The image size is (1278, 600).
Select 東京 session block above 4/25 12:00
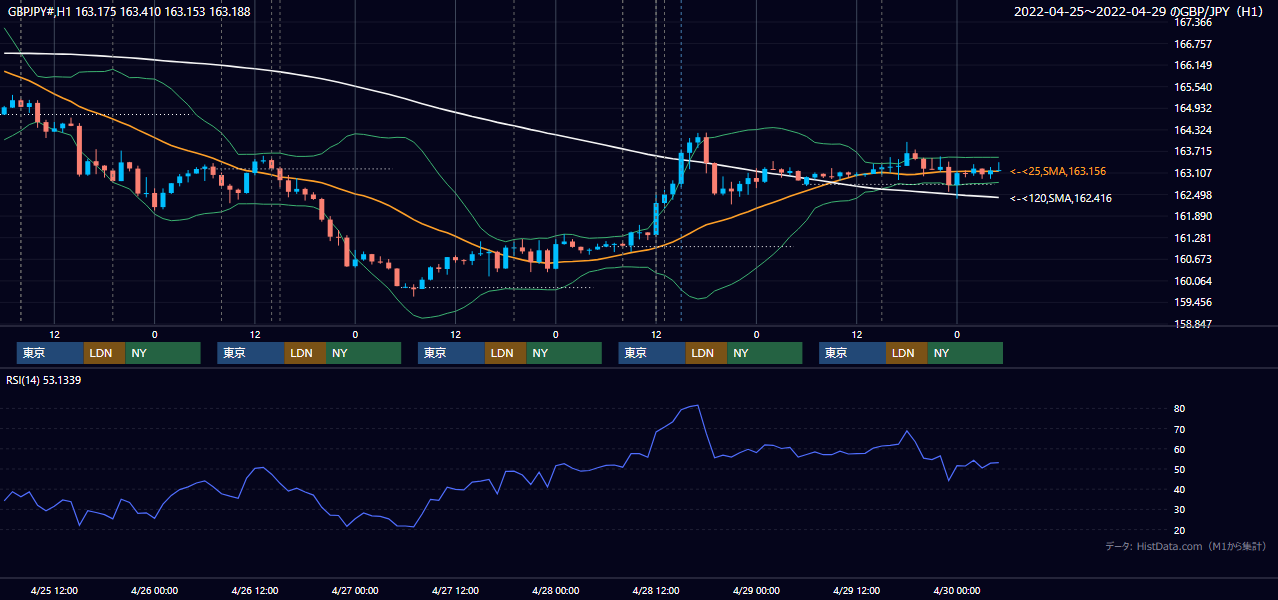50,353
